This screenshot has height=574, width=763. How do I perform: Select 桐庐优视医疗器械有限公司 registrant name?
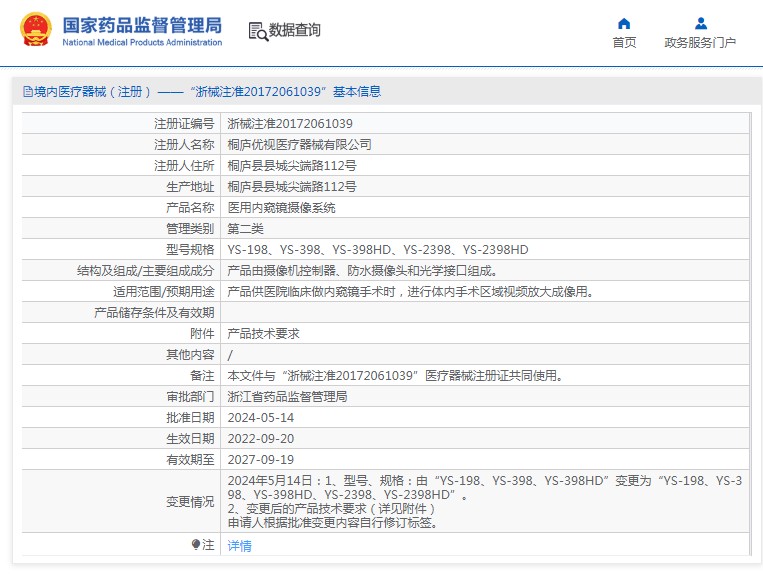click(x=299, y=144)
